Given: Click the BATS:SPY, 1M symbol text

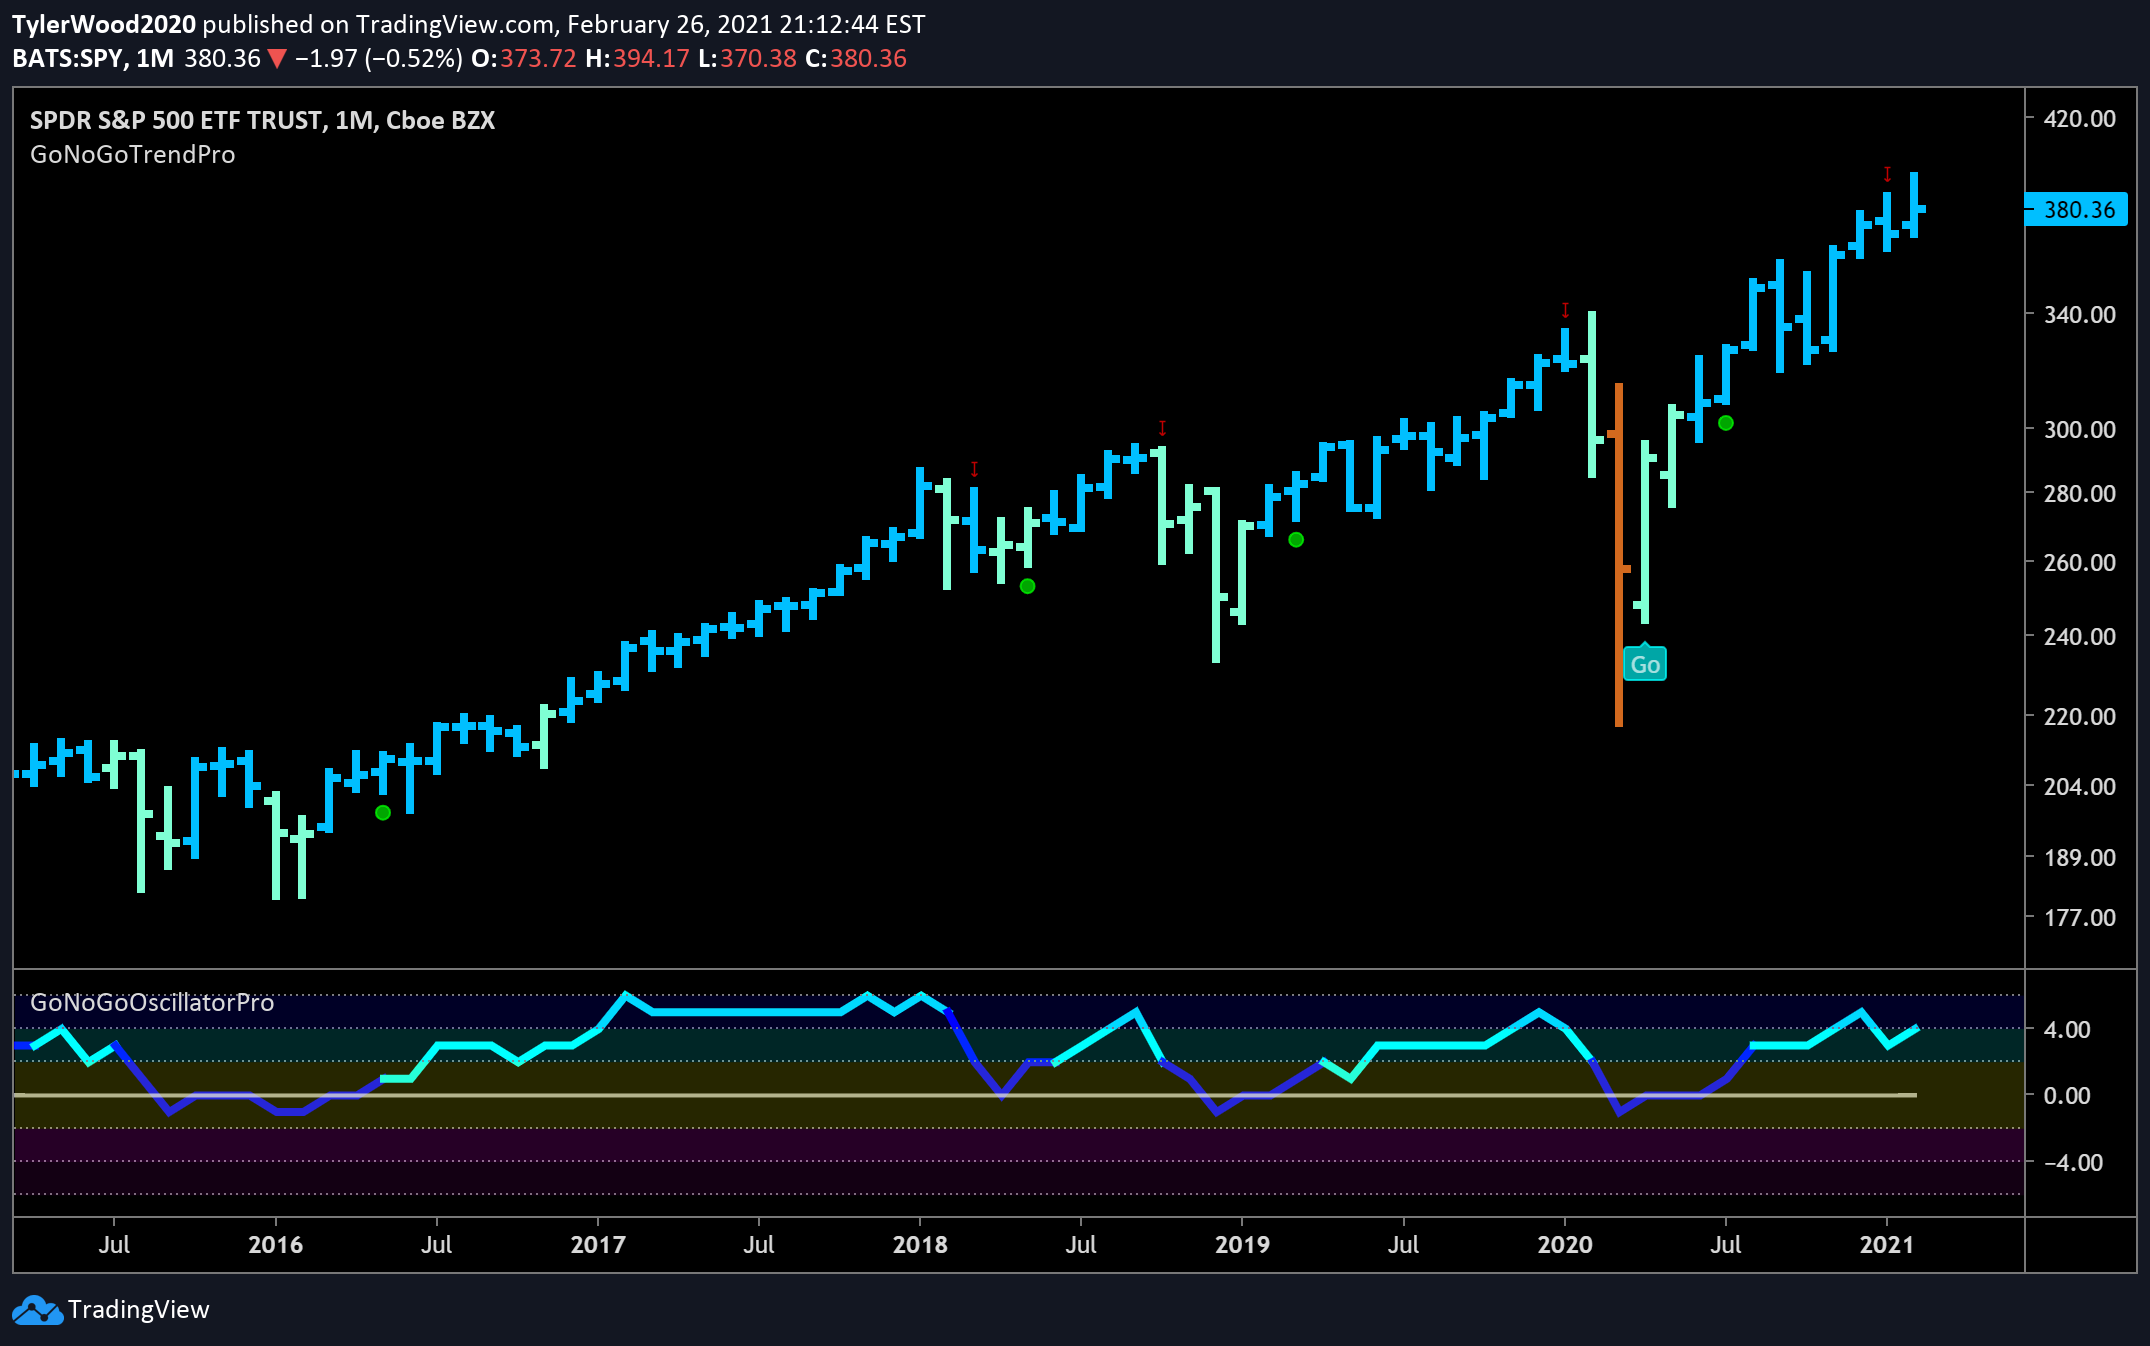Looking at the screenshot, I should [94, 59].
